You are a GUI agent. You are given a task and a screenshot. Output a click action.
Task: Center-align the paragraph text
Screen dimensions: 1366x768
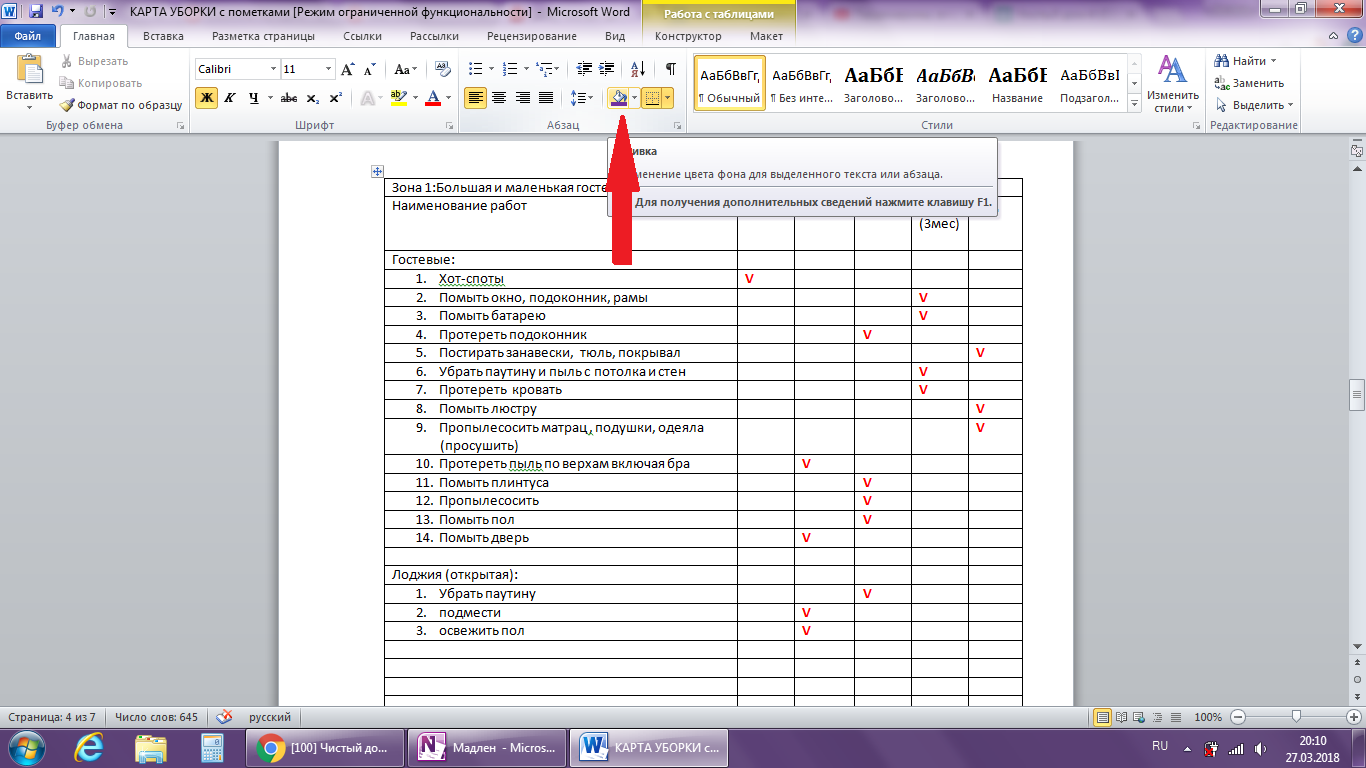pos(498,98)
